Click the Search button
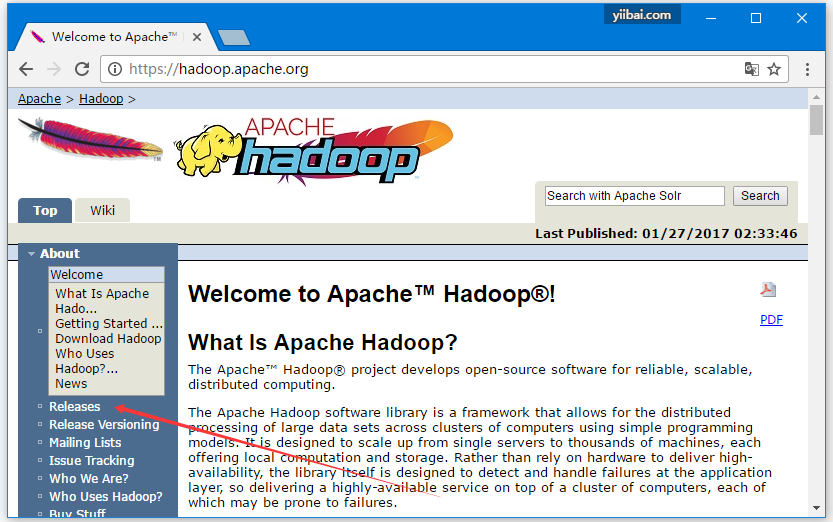Viewport: 833px width, 522px height. (x=760, y=196)
